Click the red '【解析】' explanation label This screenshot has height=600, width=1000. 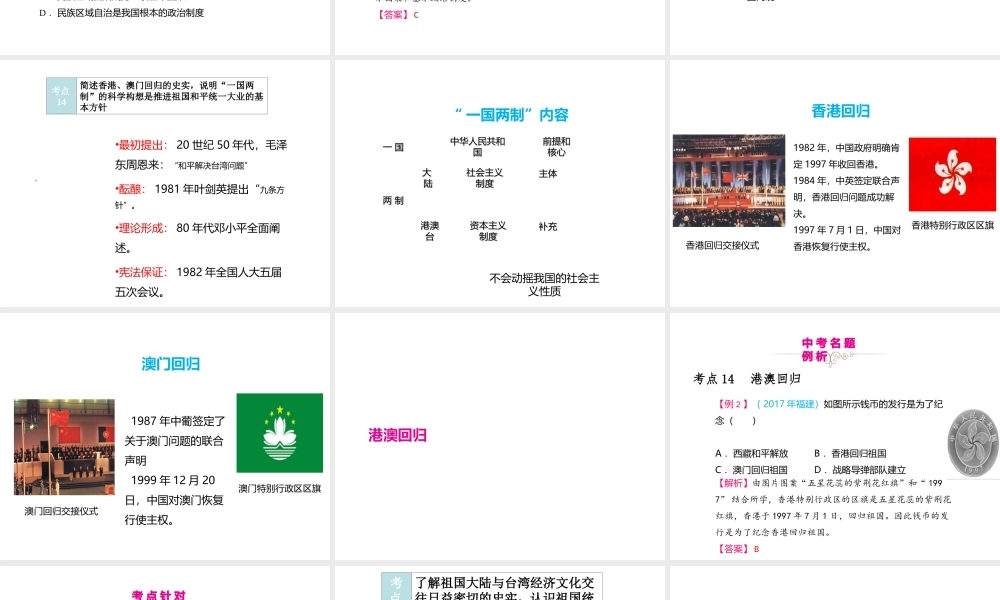732,483
